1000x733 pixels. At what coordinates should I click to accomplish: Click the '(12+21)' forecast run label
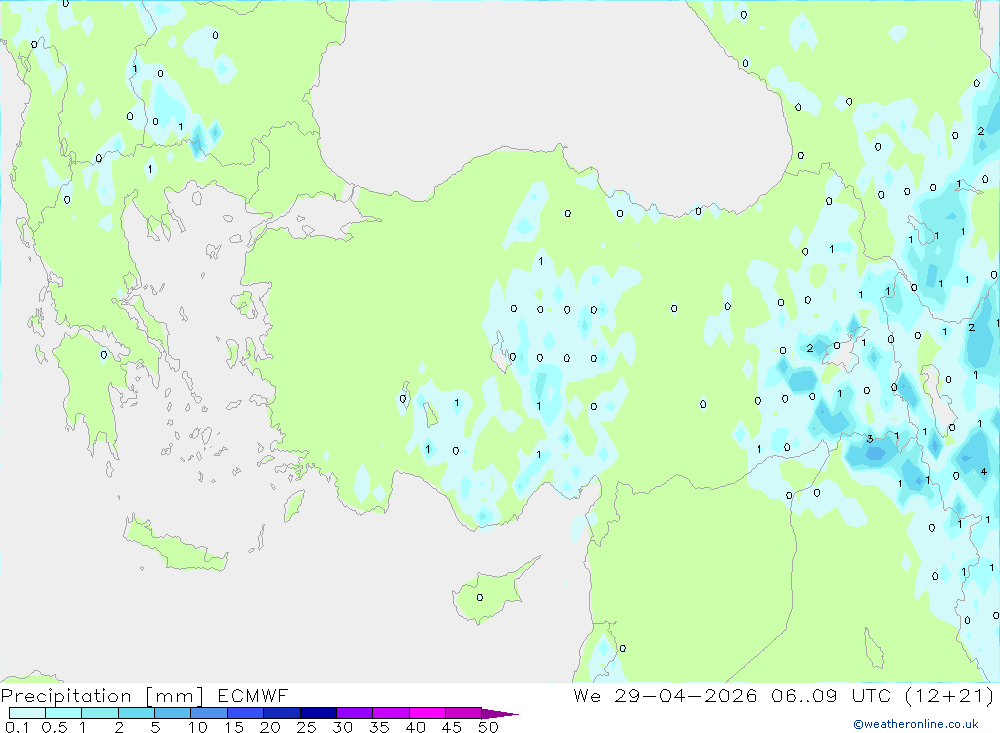click(x=950, y=696)
